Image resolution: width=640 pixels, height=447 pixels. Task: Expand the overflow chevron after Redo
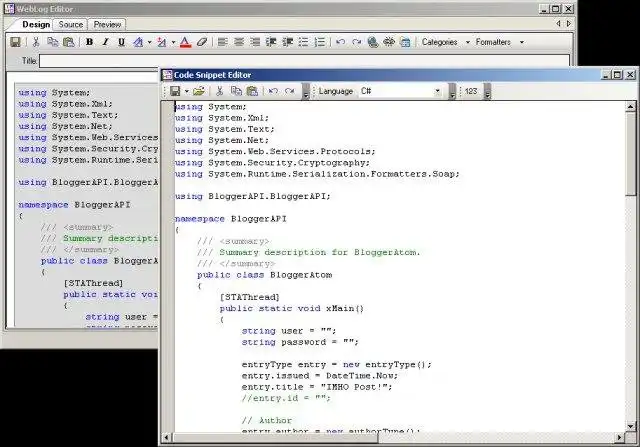pos(306,91)
